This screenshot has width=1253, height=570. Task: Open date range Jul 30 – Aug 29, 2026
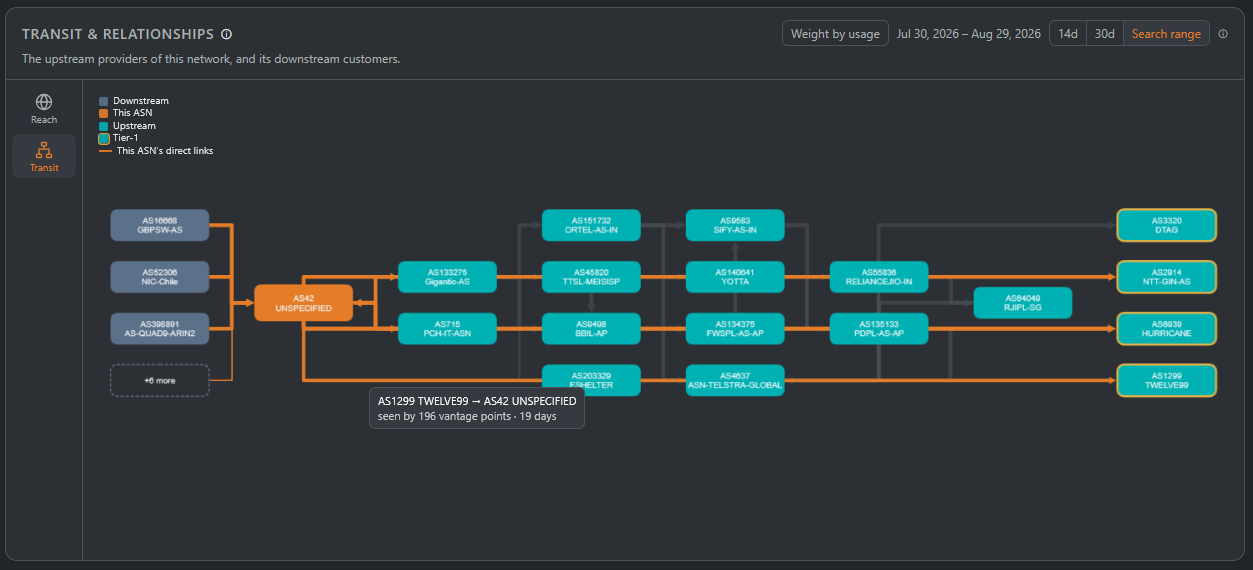click(x=969, y=34)
